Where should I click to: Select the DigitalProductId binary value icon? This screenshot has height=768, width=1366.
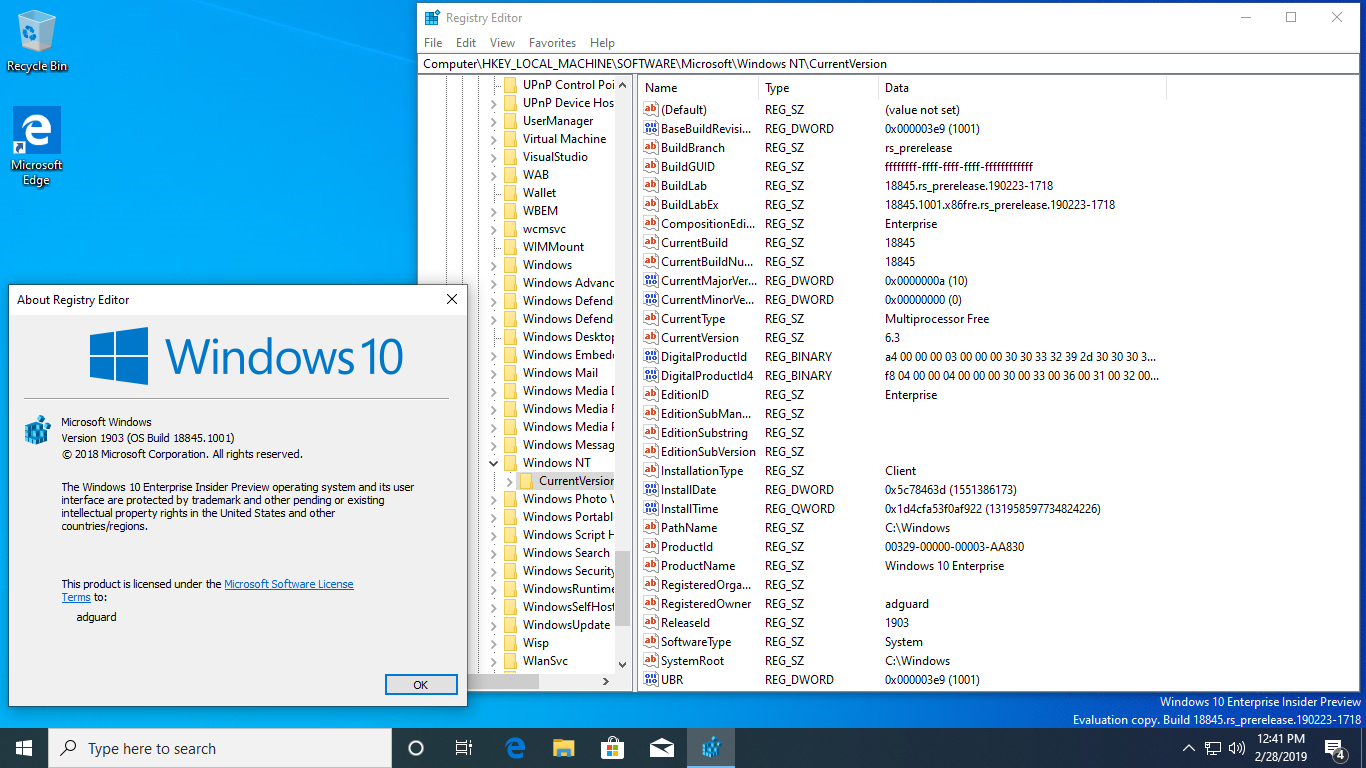coord(651,356)
